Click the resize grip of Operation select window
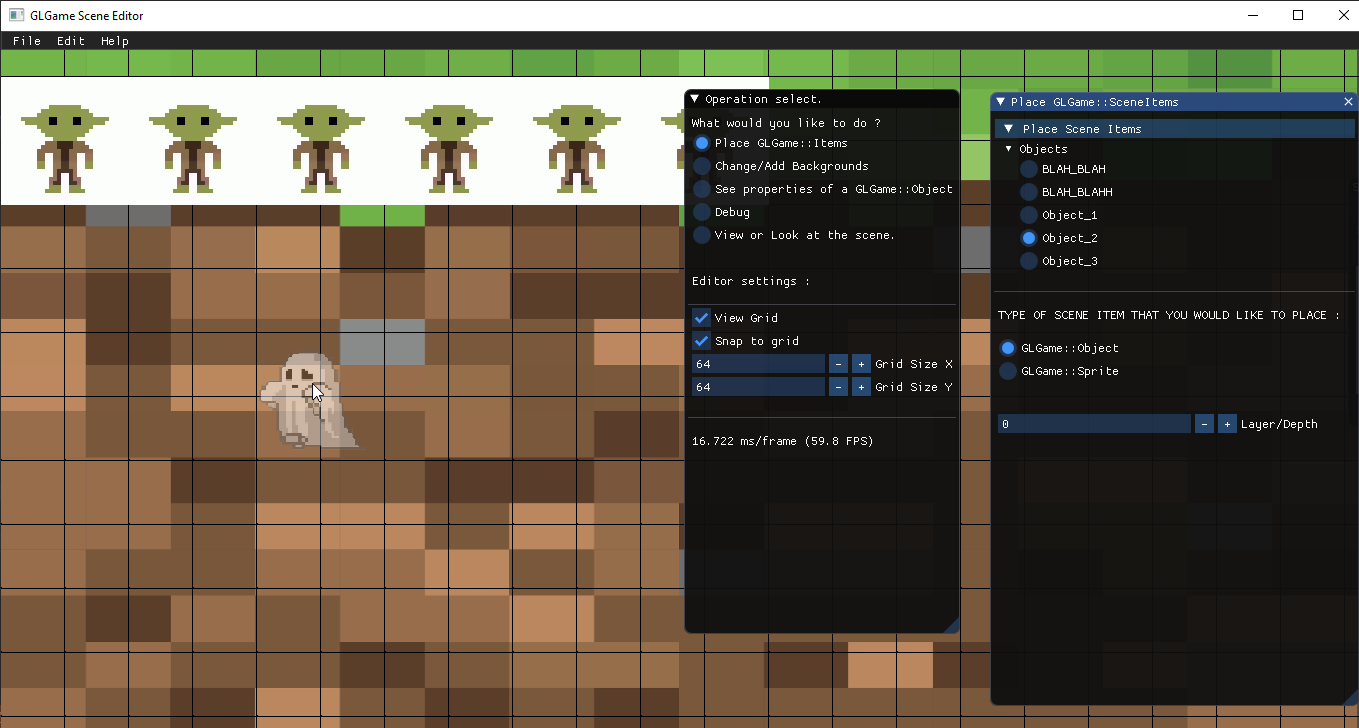The width and height of the screenshot is (1359, 728). [951, 625]
